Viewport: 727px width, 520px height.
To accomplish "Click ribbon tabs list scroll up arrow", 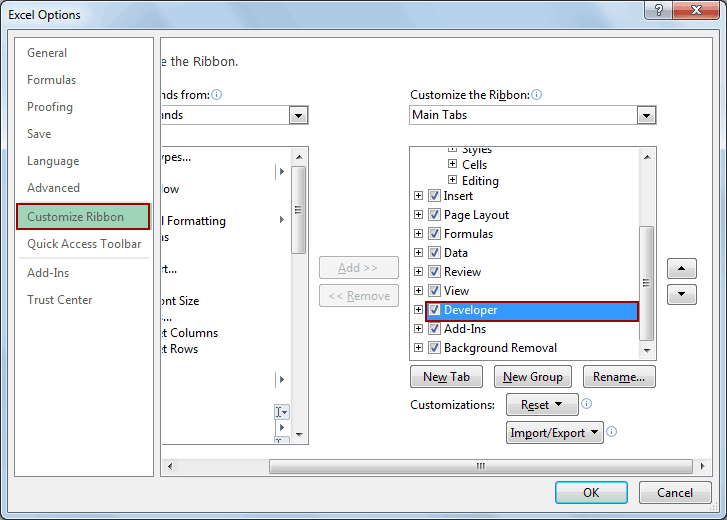I will [647, 157].
